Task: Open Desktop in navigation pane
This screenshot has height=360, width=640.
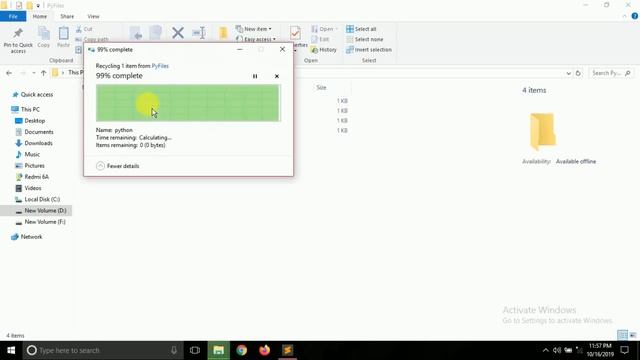Action: (30, 121)
